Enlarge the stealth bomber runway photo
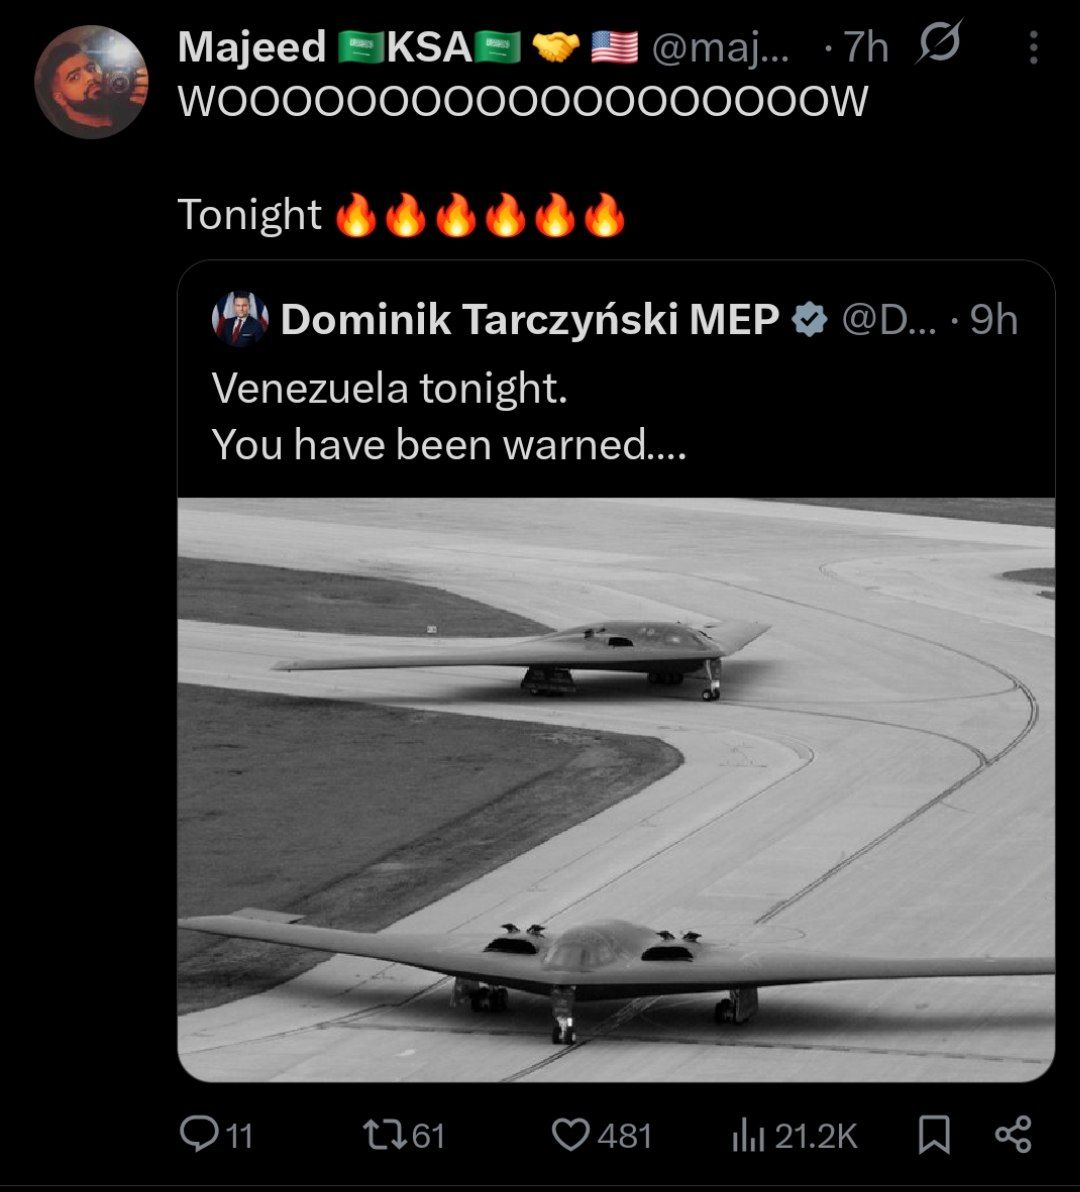The image size is (1080, 1192). tap(616, 790)
